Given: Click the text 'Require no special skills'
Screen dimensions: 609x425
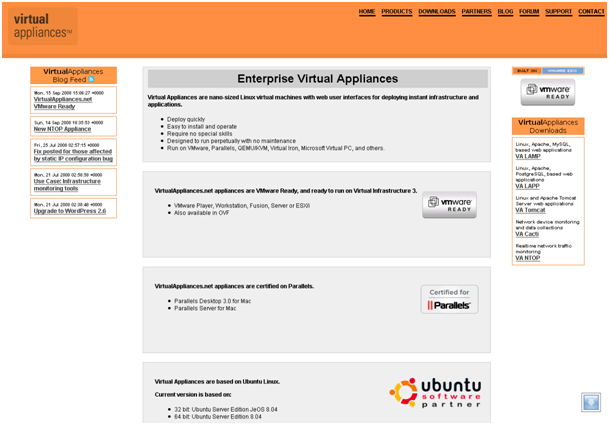Looking at the screenshot, I should 199,134.
